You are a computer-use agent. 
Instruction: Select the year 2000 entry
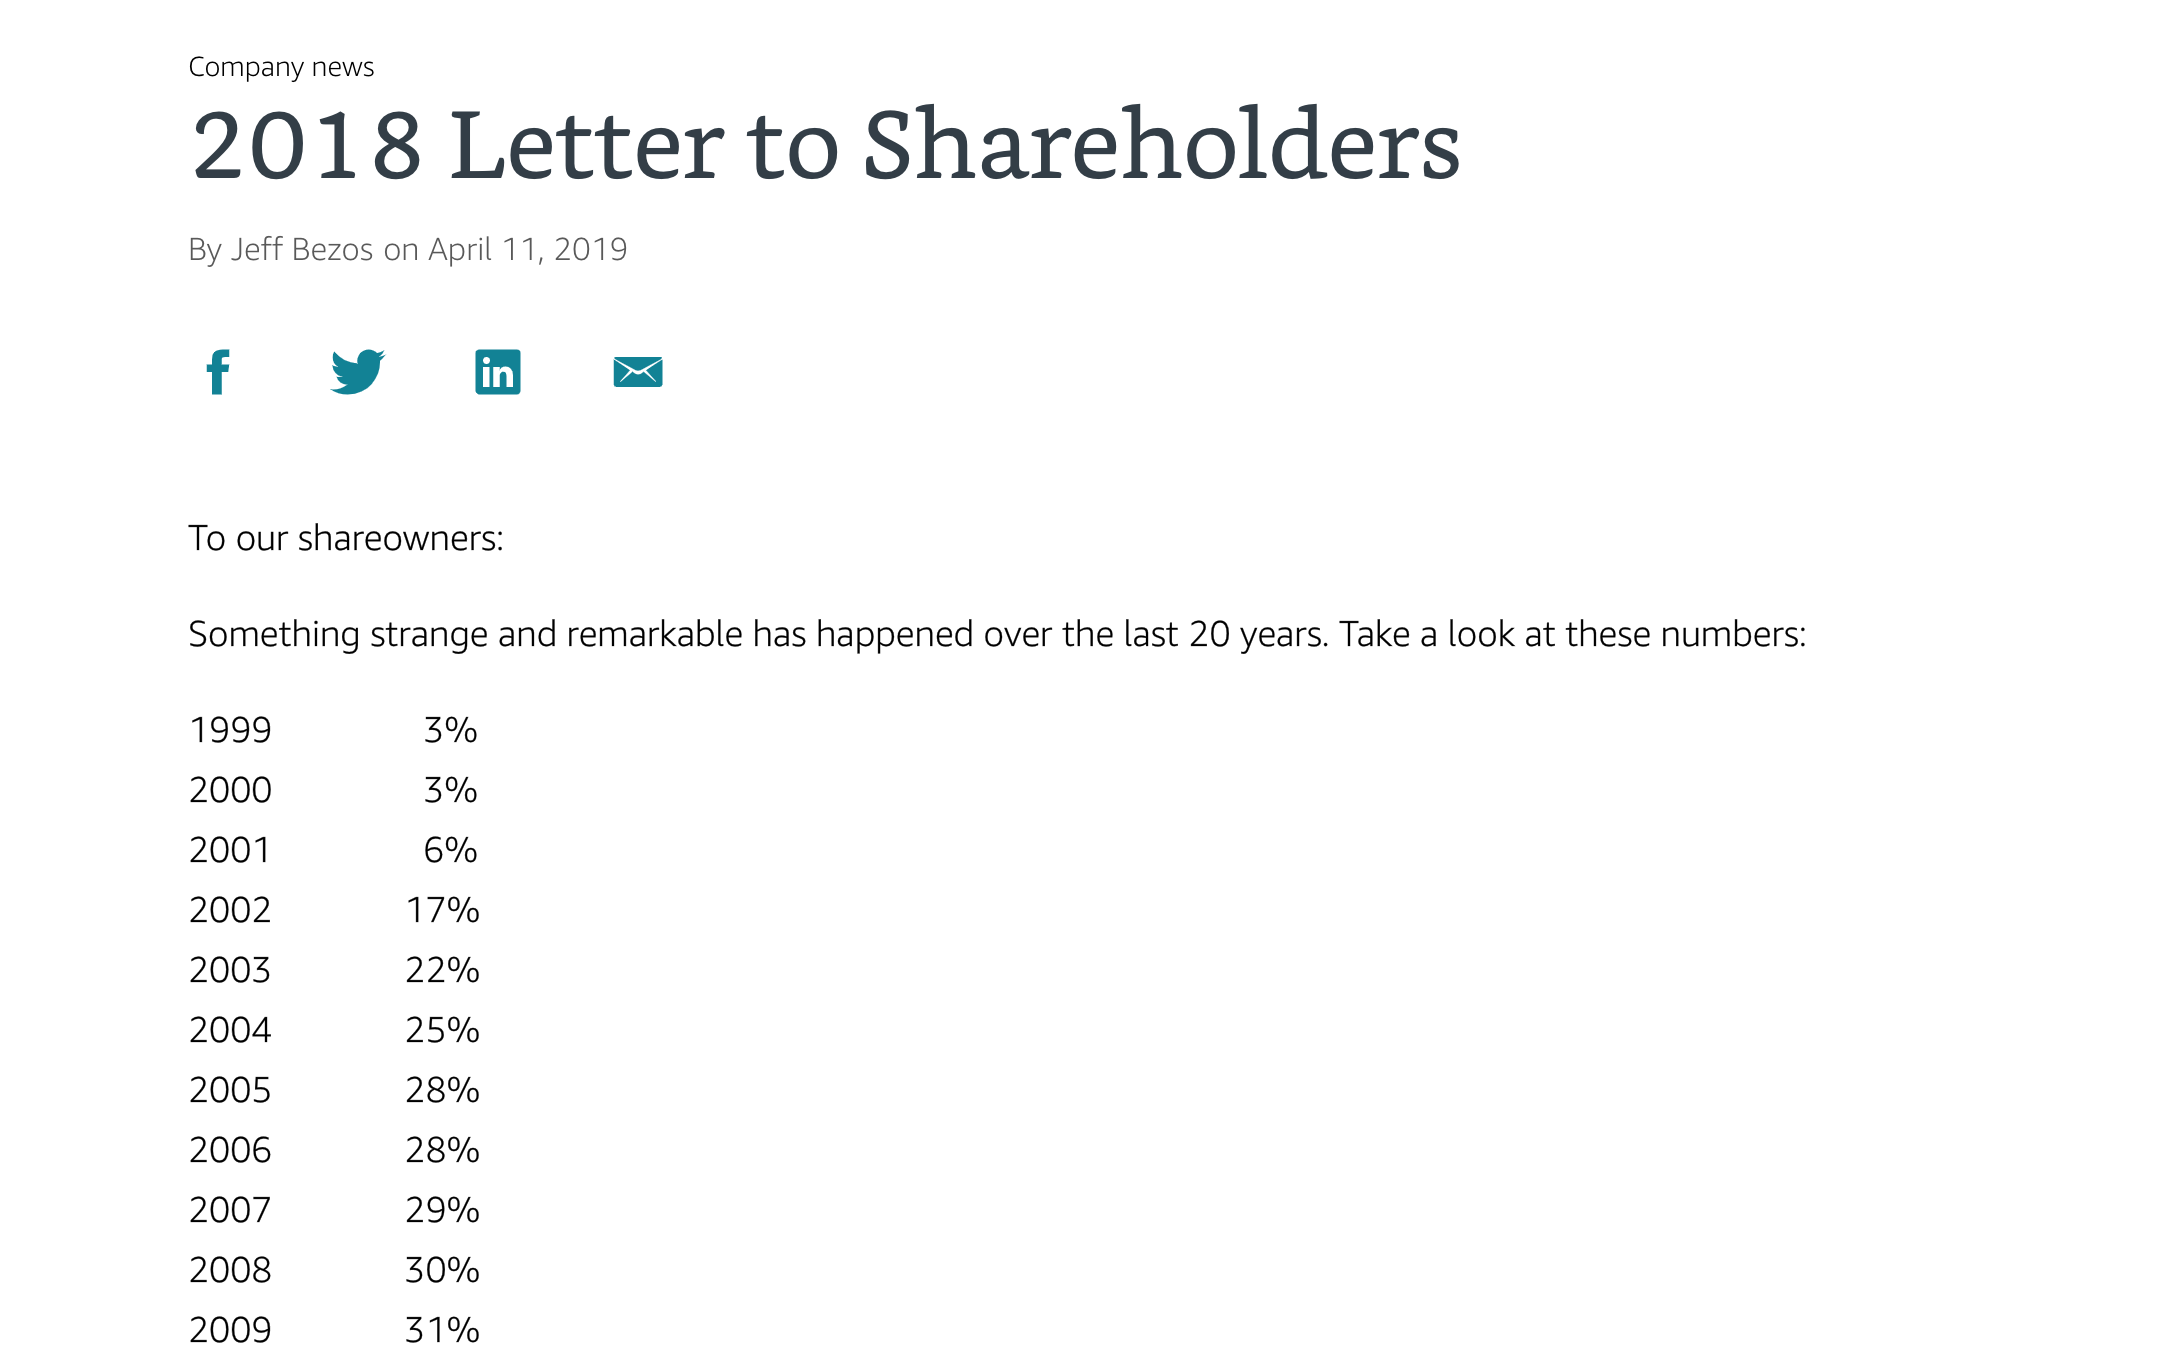[230, 790]
